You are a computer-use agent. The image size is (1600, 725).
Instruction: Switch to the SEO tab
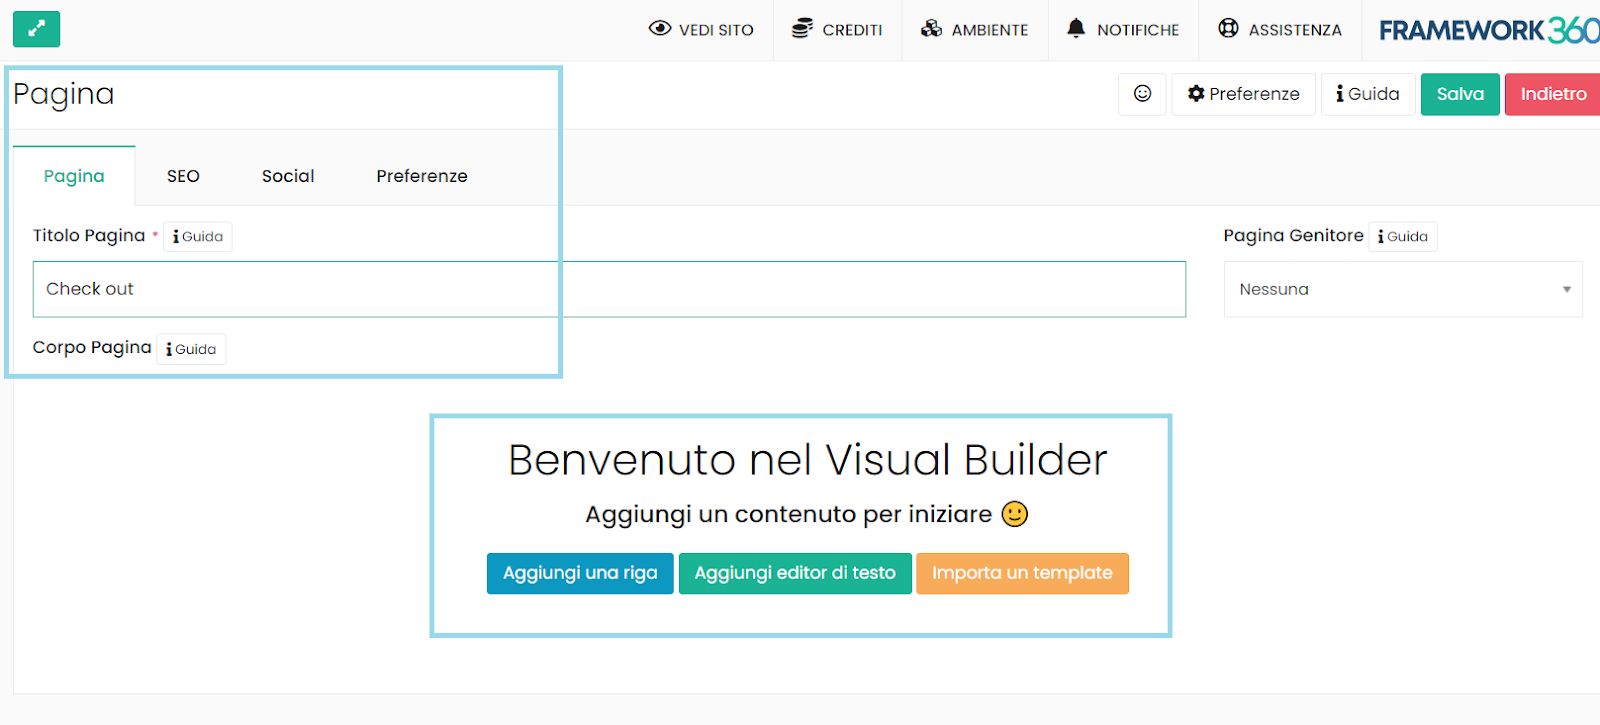tap(183, 176)
